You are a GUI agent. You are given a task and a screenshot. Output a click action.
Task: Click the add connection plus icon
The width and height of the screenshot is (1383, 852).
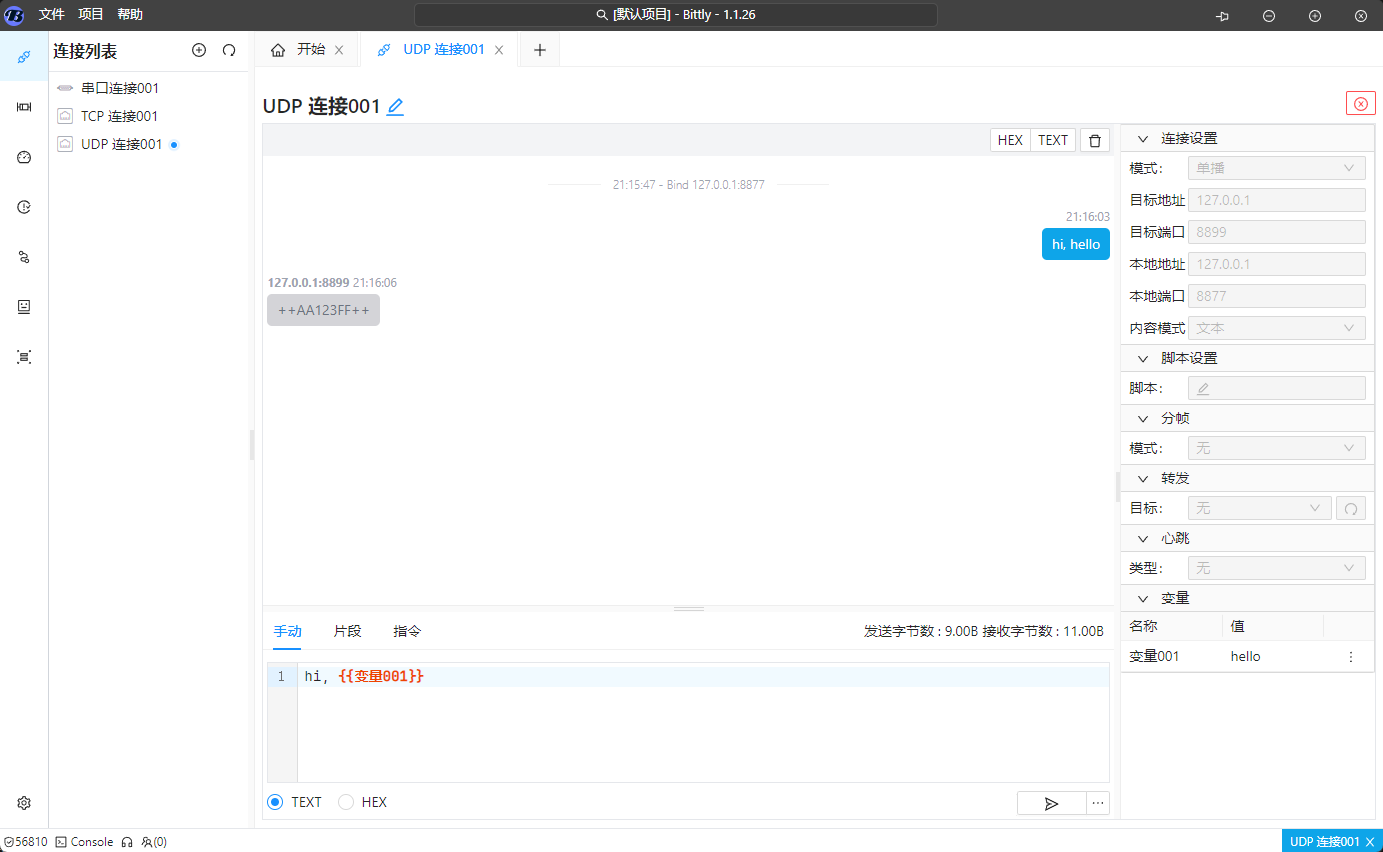199,50
